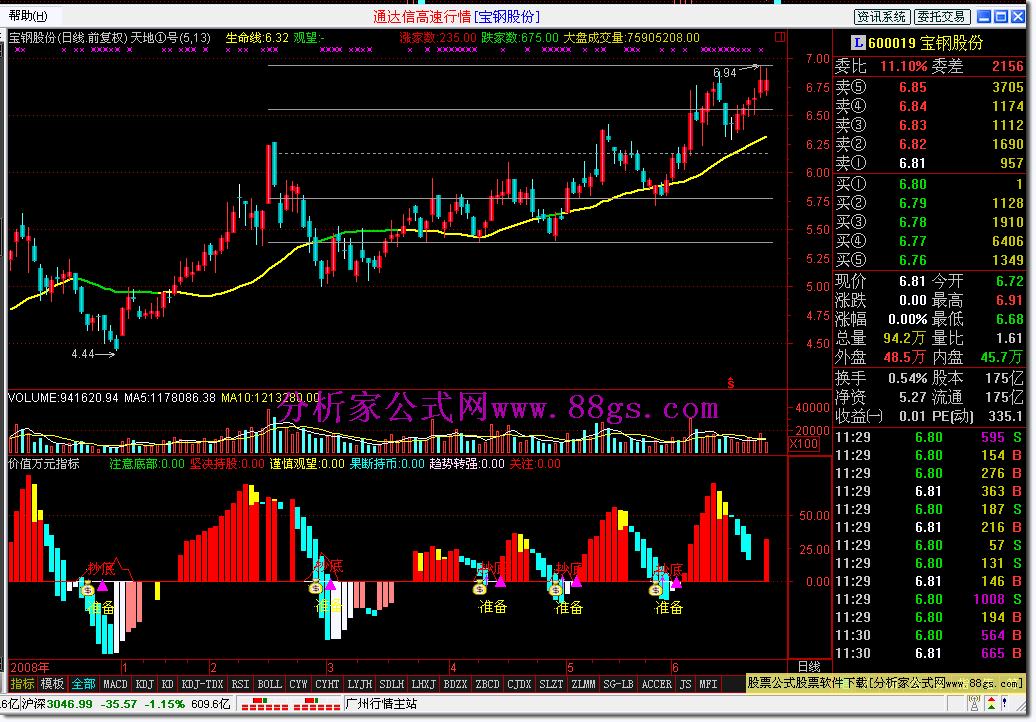The width and height of the screenshot is (1036, 722).
Task: Switch to the ZLMM indicator
Action: click(583, 684)
